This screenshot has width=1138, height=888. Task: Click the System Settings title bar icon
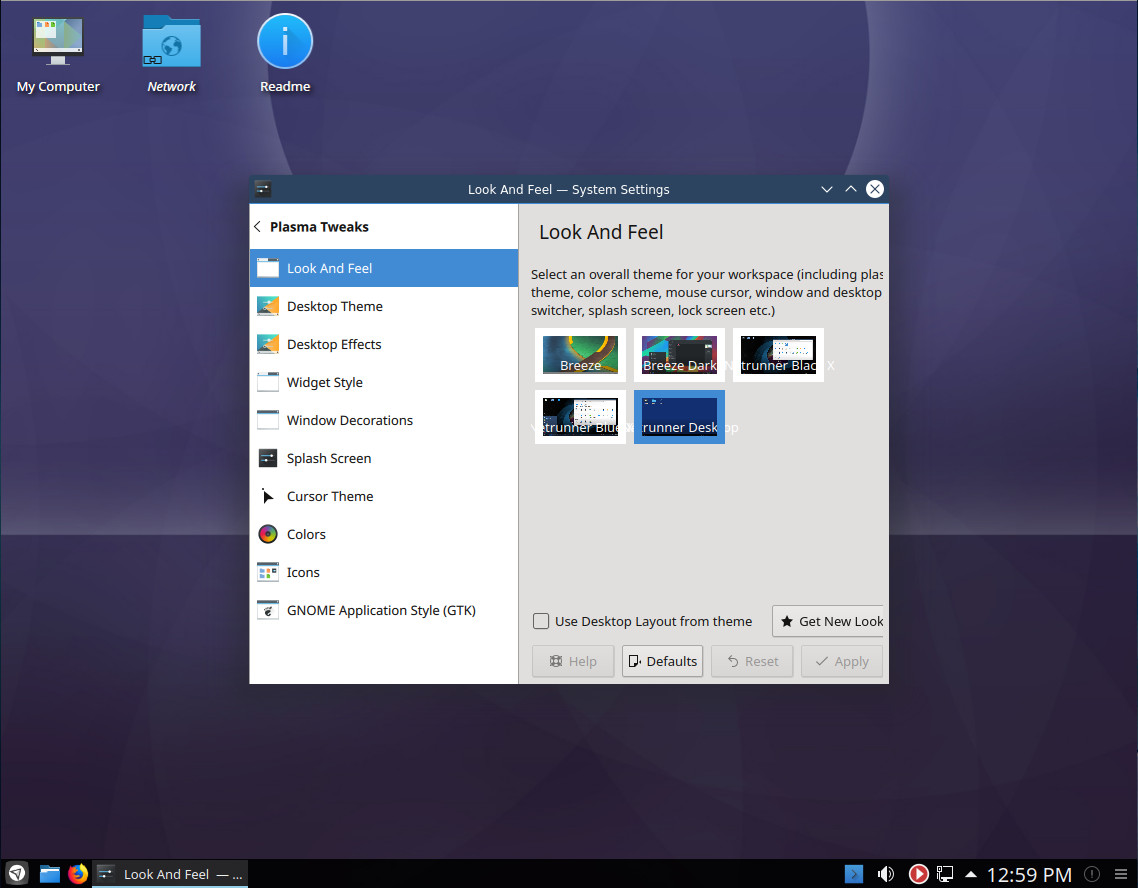tap(263, 189)
